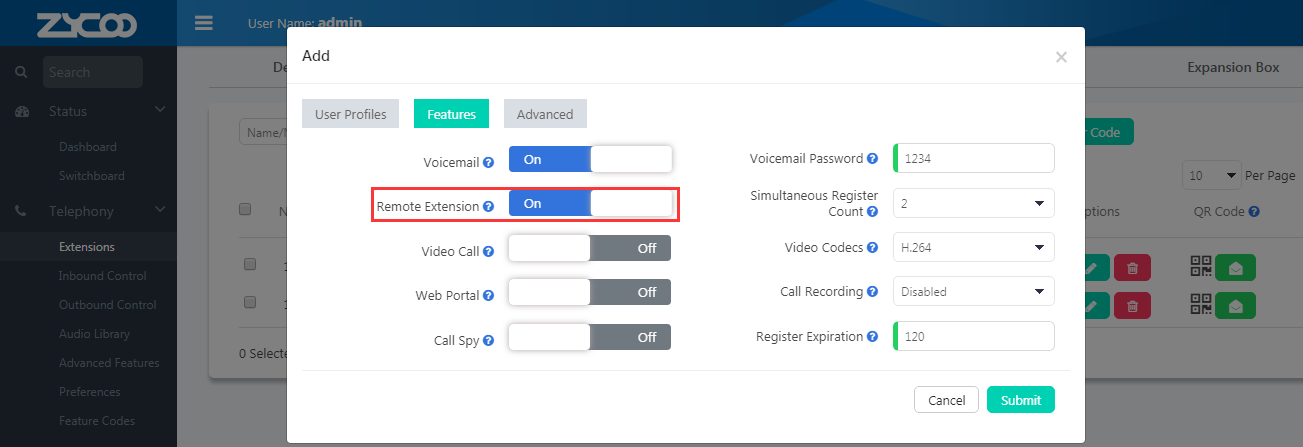The image size is (1303, 447).
Task: Check the select-all checkbox in table header
Action: [245, 210]
